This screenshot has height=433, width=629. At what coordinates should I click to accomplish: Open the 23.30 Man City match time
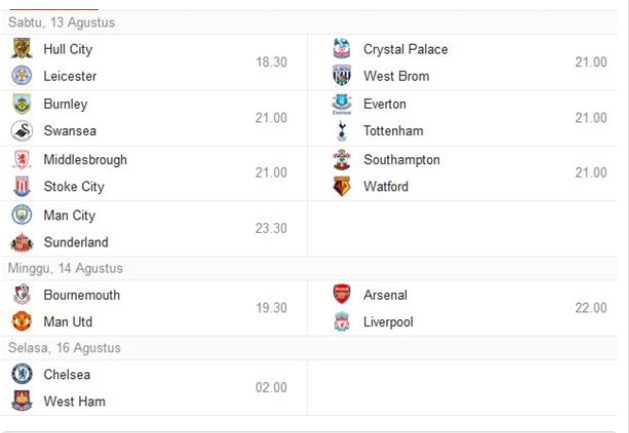tap(271, 228)
